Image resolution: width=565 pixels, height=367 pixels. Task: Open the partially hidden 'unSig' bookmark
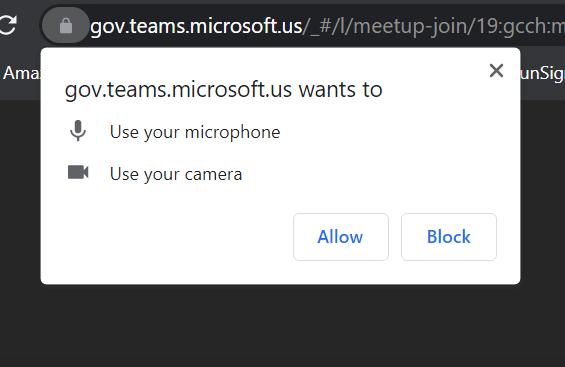[543, 73]
